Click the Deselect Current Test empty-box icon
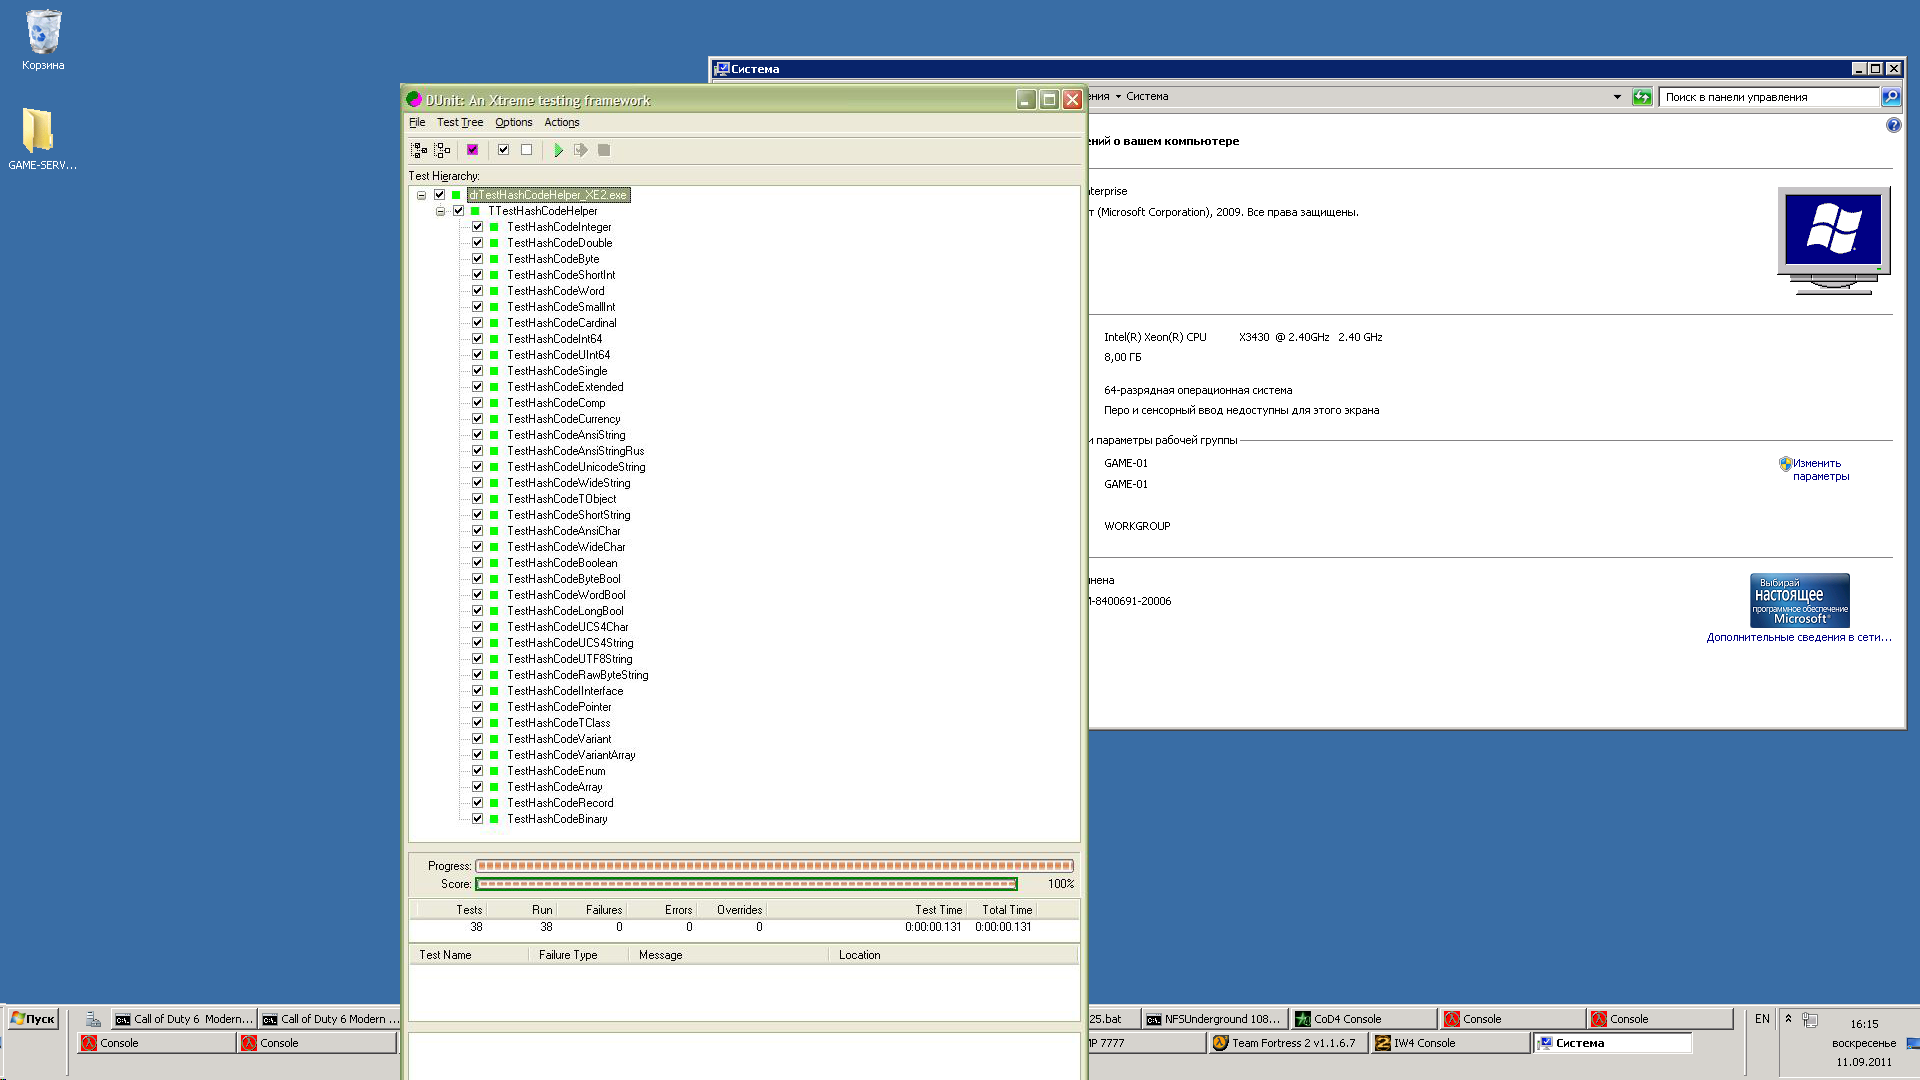The height and width of the screenshot is (1080, 1920). pos(526,150)
